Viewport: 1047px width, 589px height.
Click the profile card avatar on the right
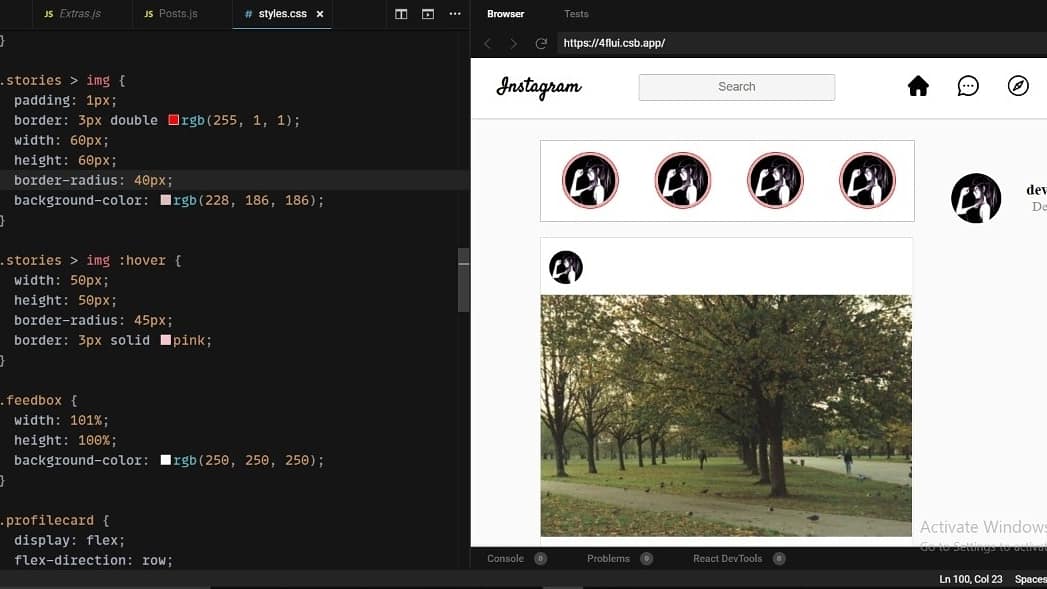[976, 198]
